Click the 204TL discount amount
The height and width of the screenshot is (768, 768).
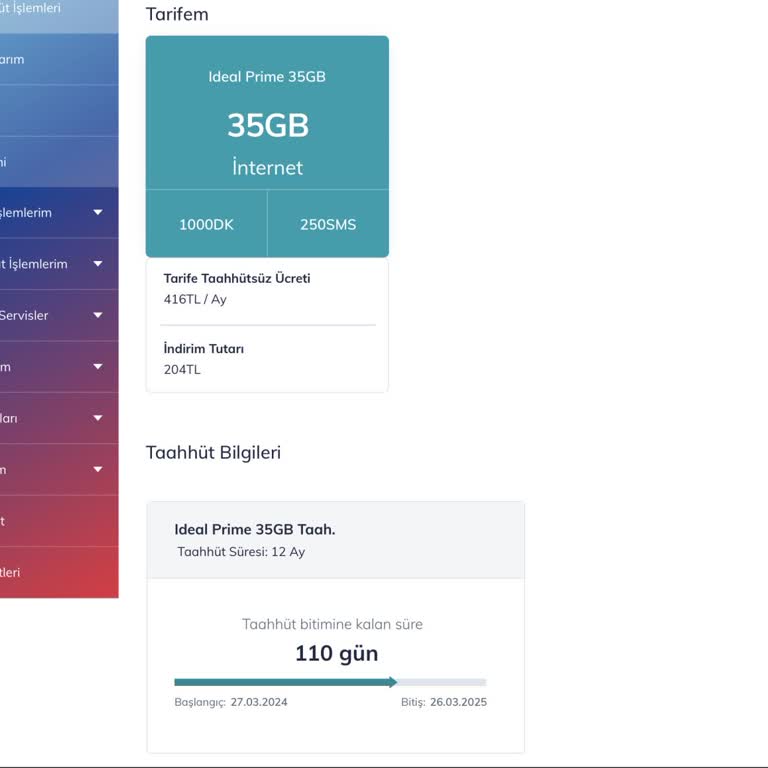coord(182,370)
